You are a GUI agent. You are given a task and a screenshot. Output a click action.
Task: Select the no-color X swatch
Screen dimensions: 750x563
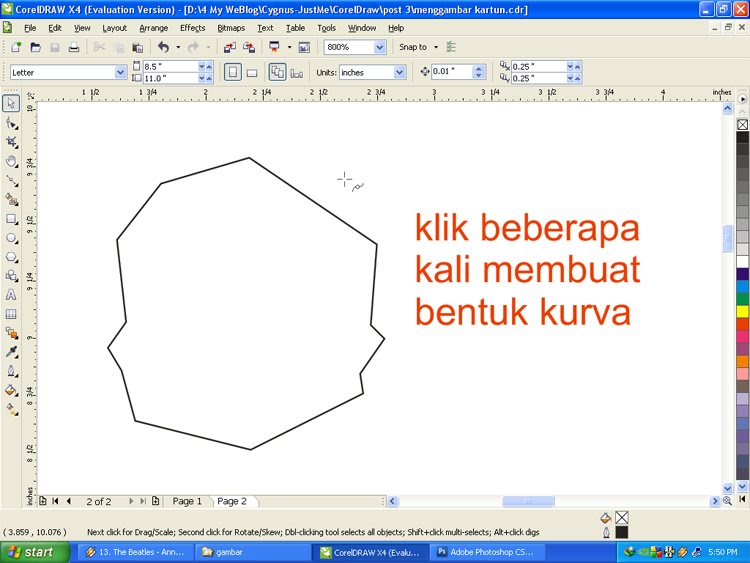742,124
